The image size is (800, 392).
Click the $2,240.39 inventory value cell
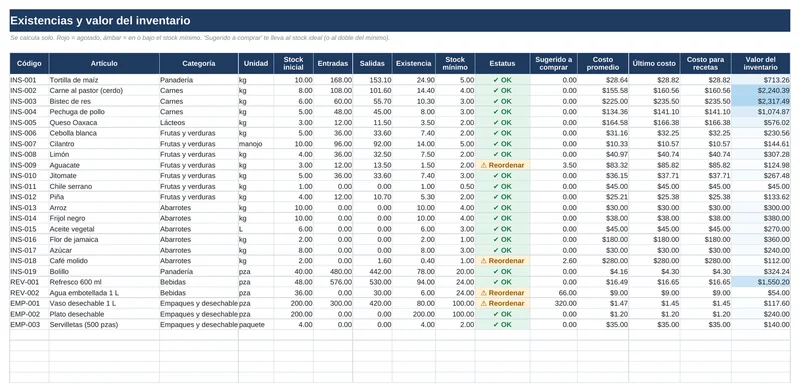pyautogui.click(x=761, y=90)
